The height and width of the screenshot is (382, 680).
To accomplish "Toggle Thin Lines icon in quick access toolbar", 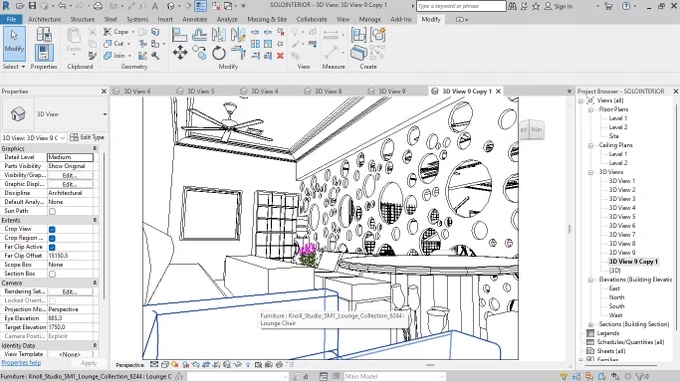I will [x=200, y=6].
